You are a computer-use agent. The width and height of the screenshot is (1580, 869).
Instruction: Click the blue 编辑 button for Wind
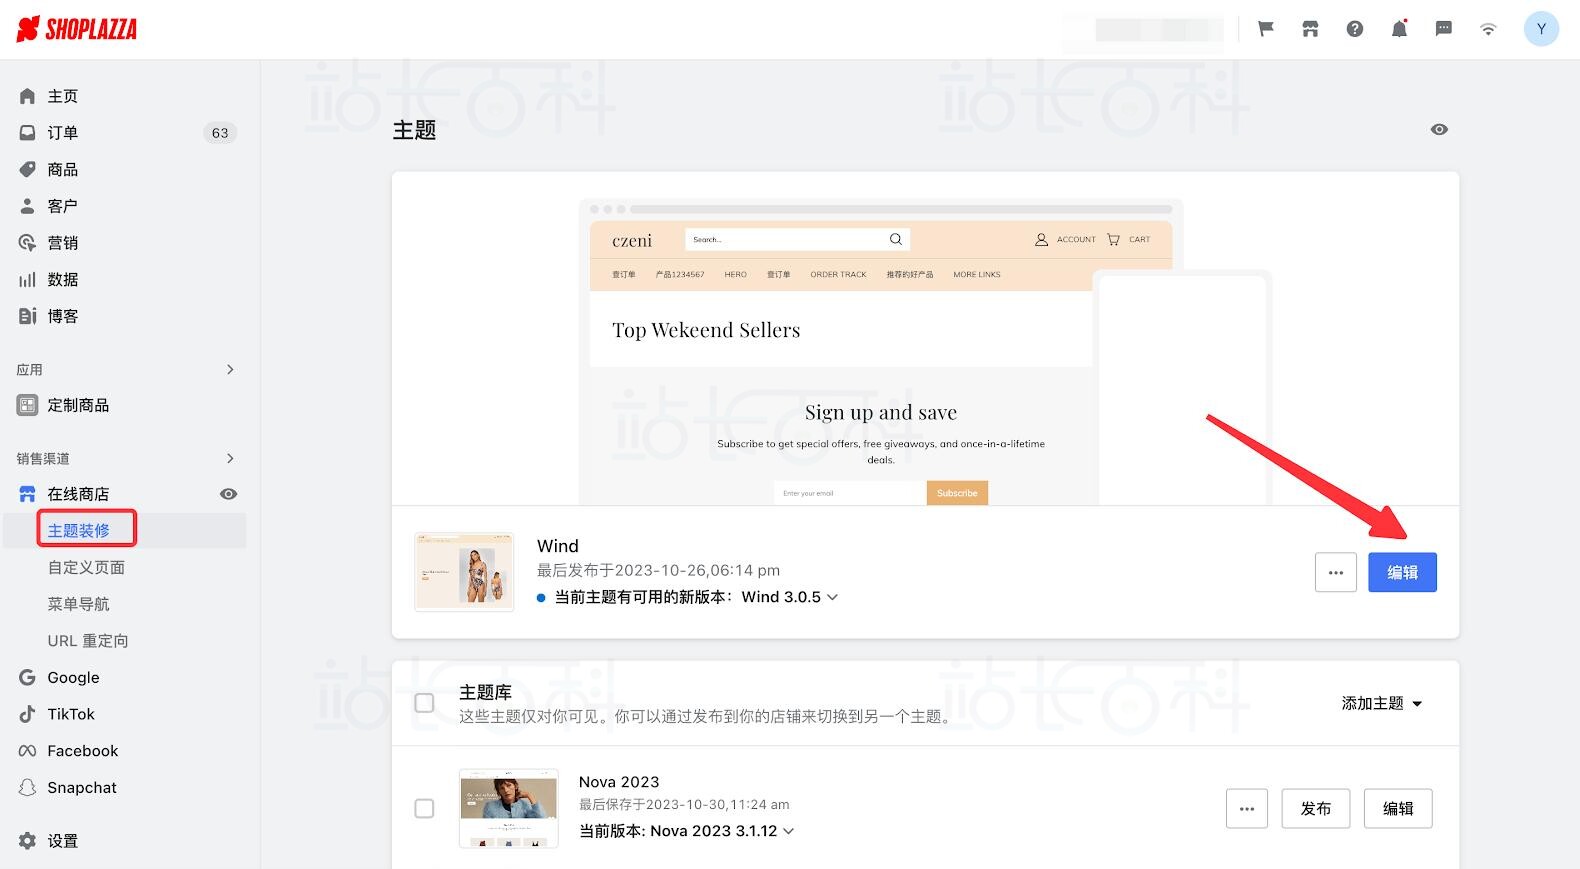[1402, 572]
